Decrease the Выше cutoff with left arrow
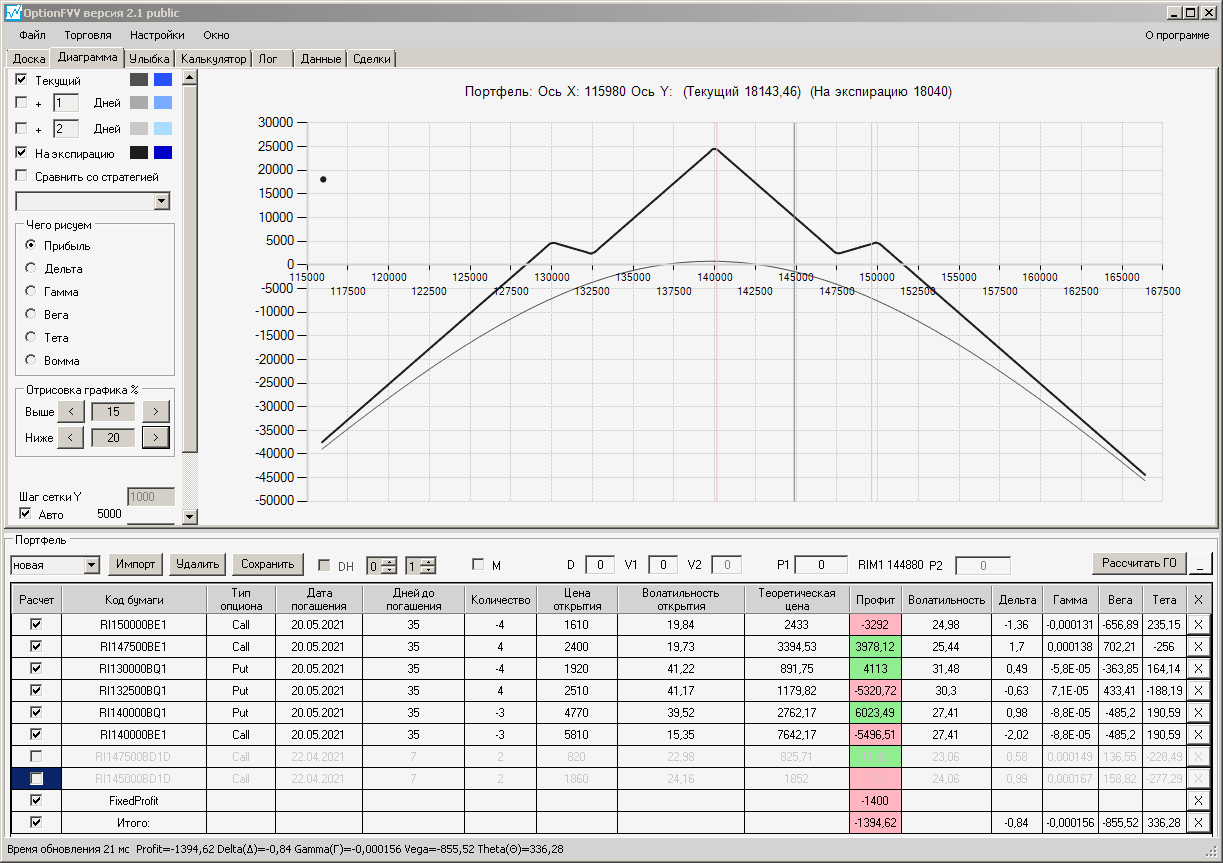 71,411
